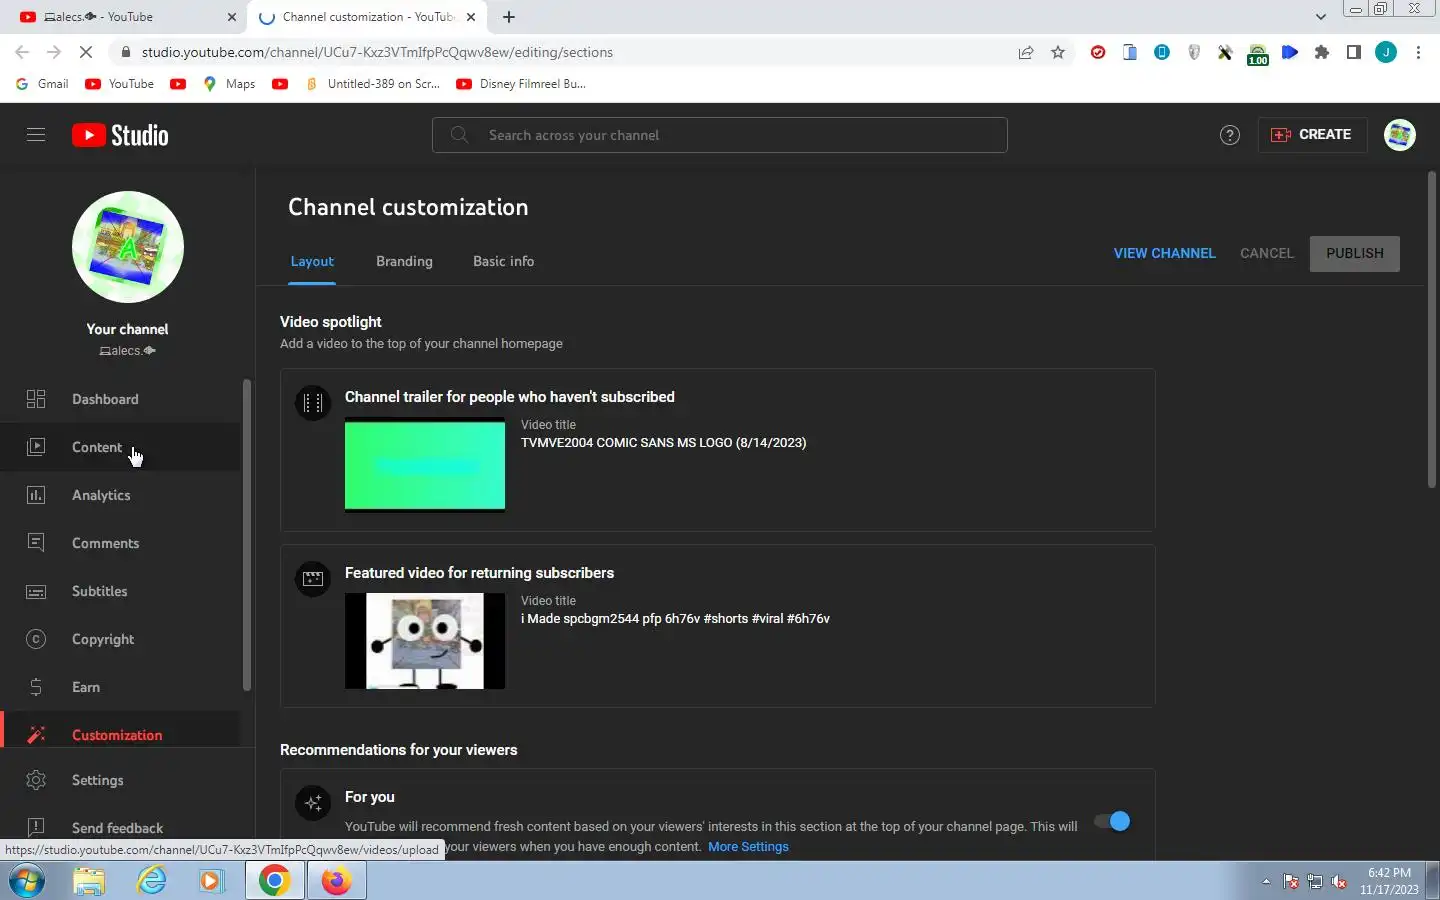The height and width of the screenshot is (900, 1440).
Task: Click the Comments sidebar icon
Action: tap(36, 543)
